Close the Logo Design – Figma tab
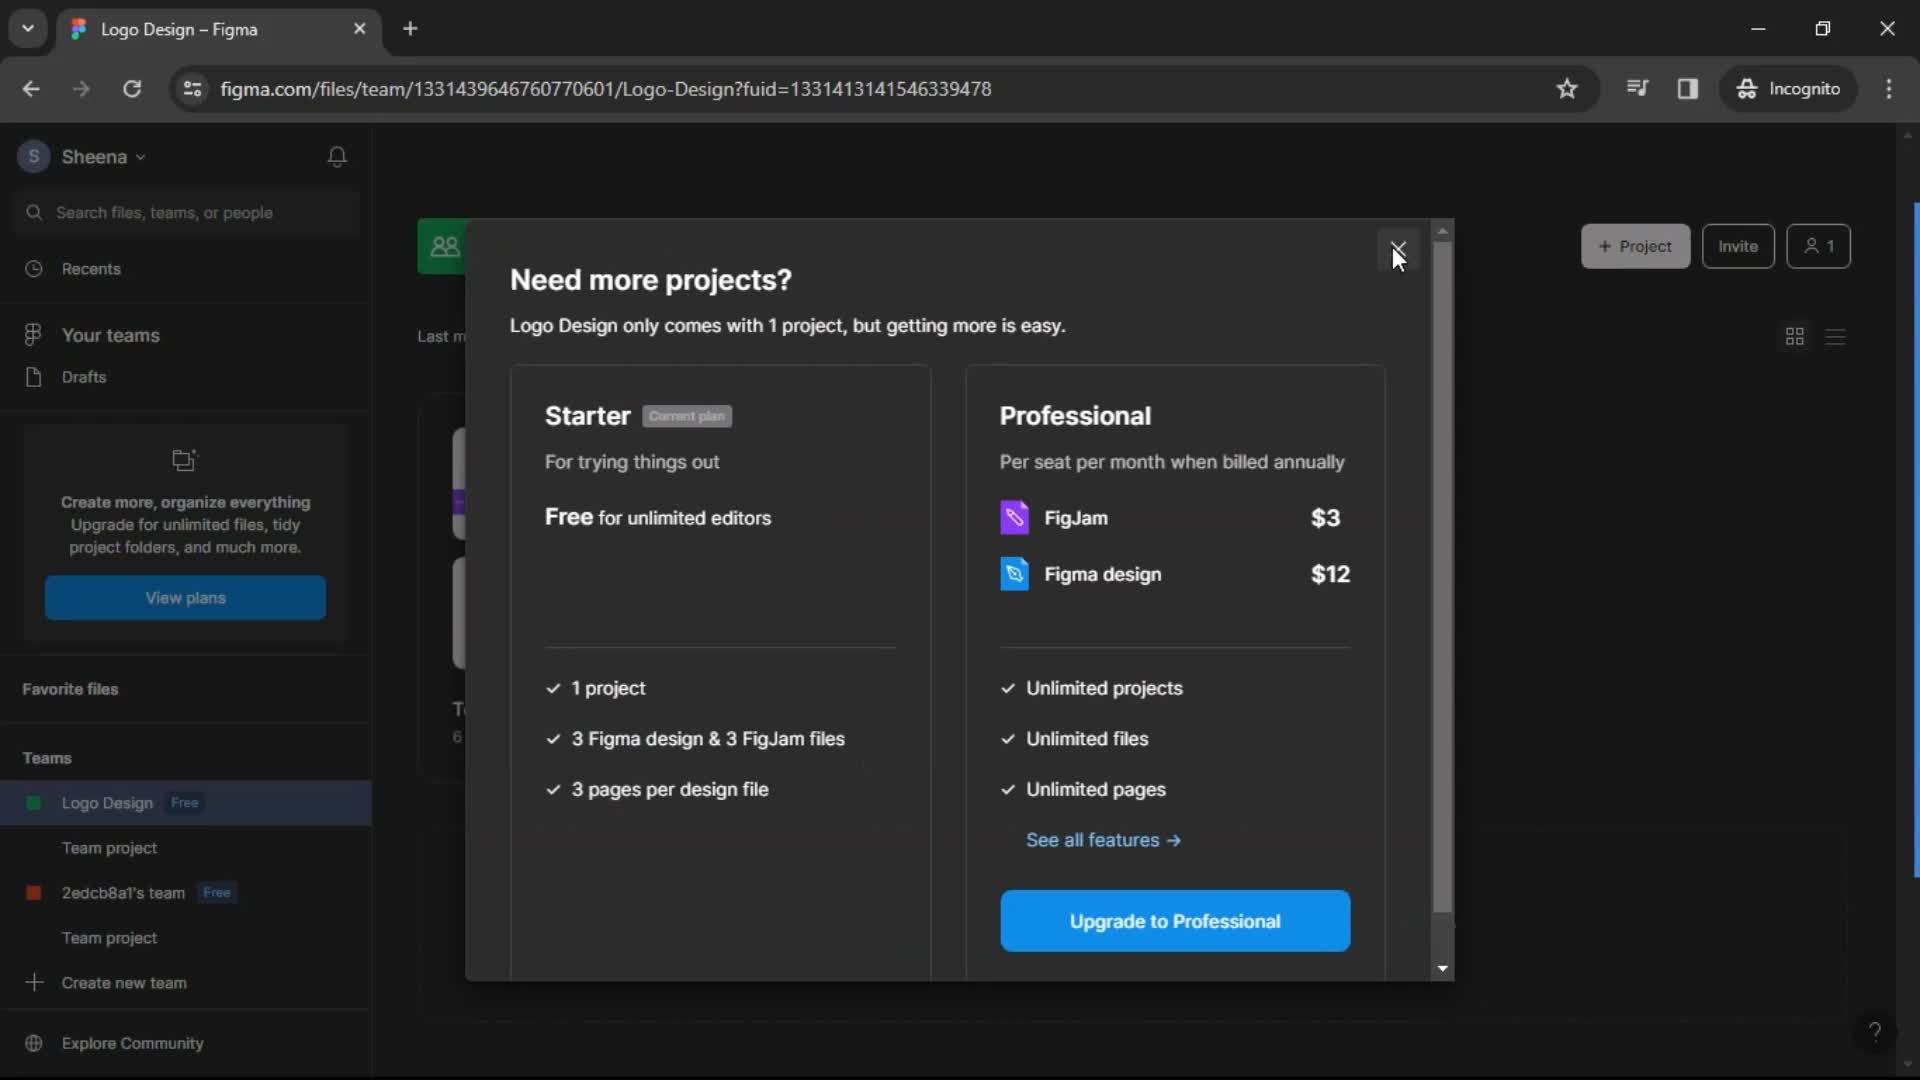 360,29
